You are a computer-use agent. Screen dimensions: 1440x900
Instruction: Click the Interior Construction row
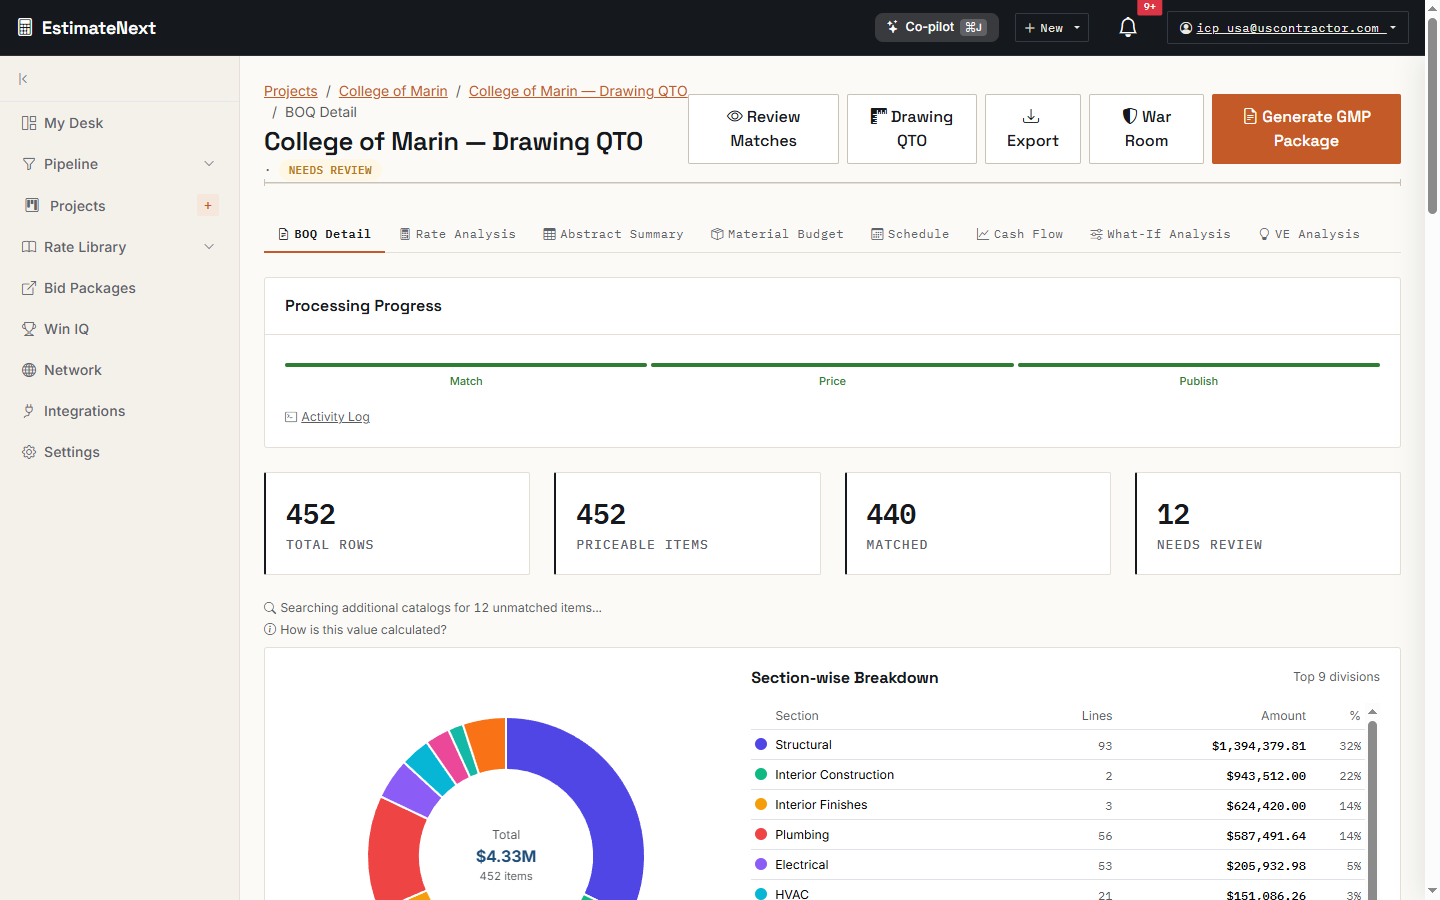point(1058,775)
